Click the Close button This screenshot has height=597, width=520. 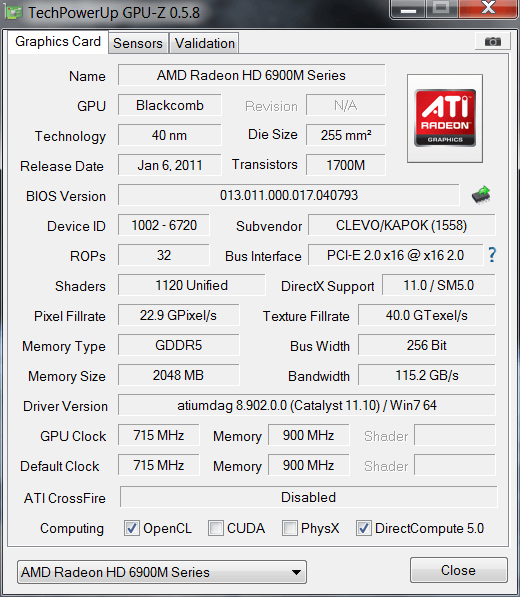(x=458, y=570)
